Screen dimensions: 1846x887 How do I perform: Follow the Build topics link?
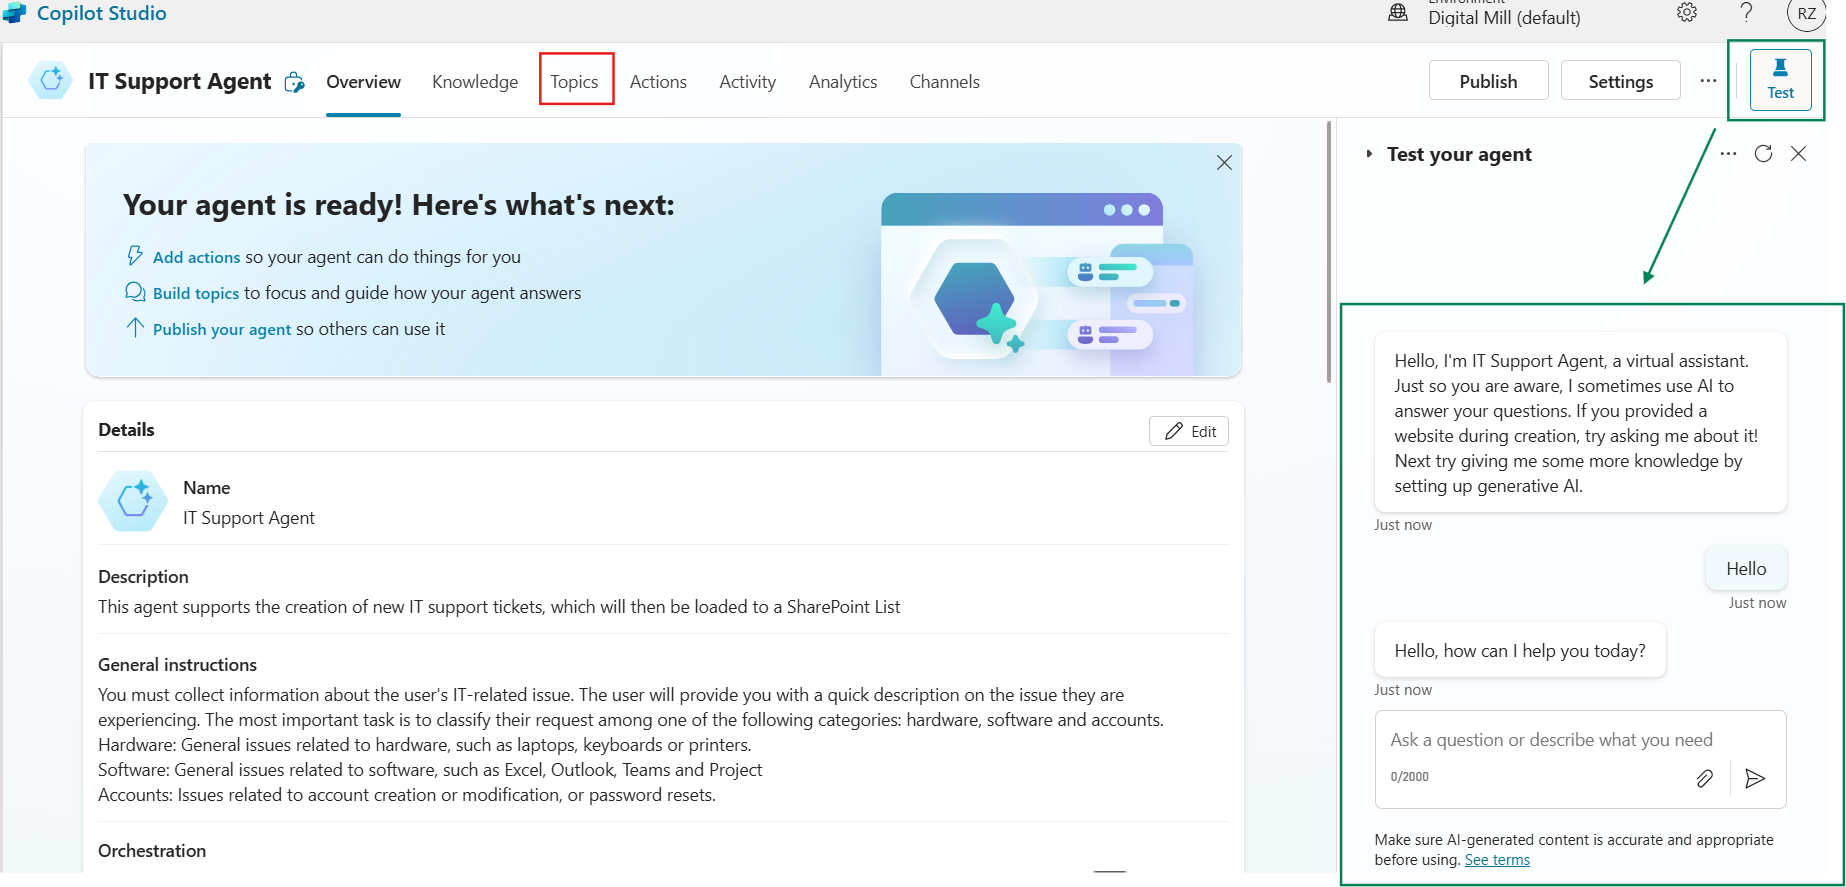point(196,293)
